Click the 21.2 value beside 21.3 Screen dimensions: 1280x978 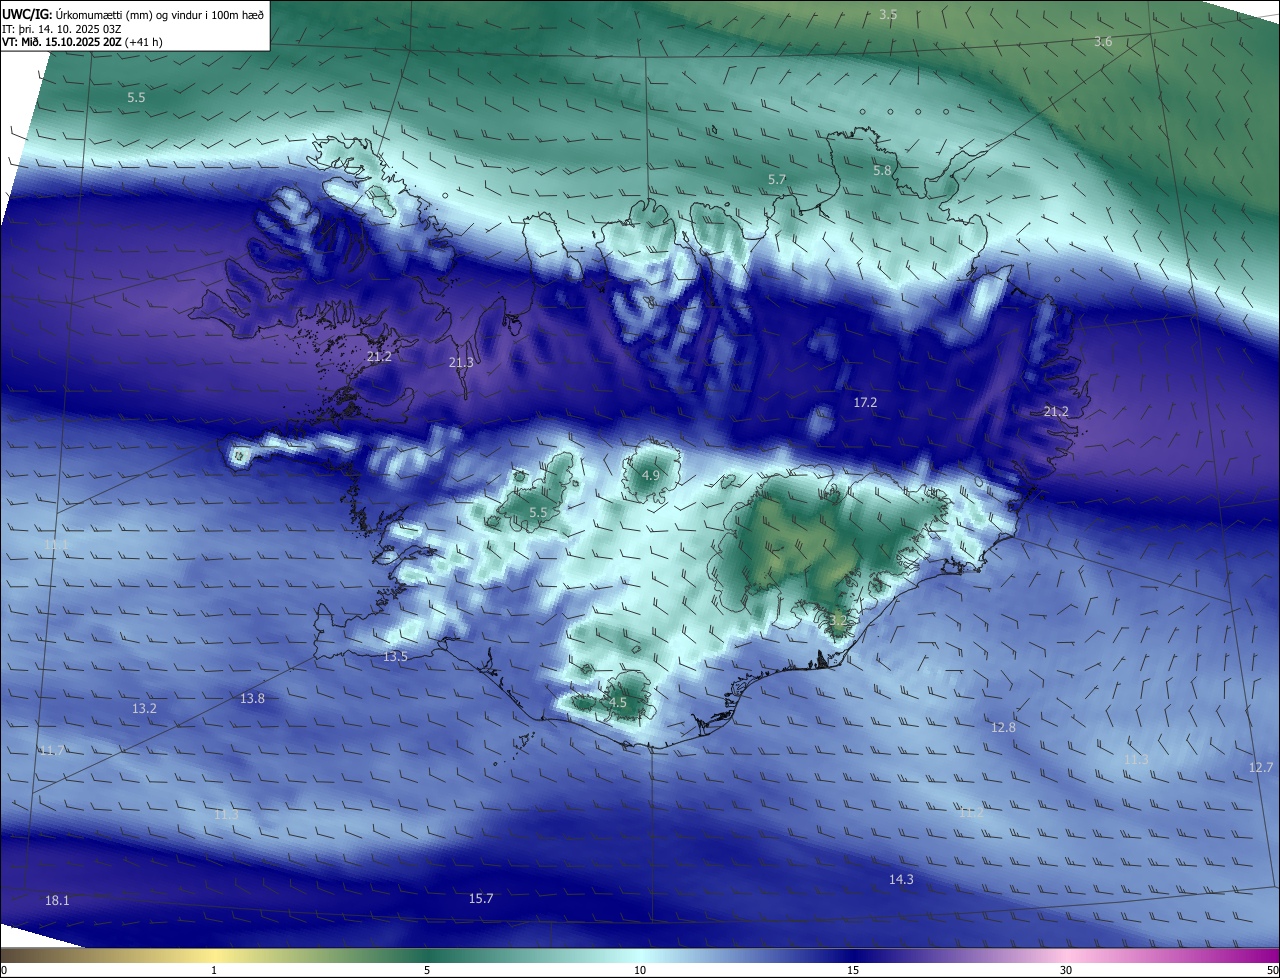point(379,357)
